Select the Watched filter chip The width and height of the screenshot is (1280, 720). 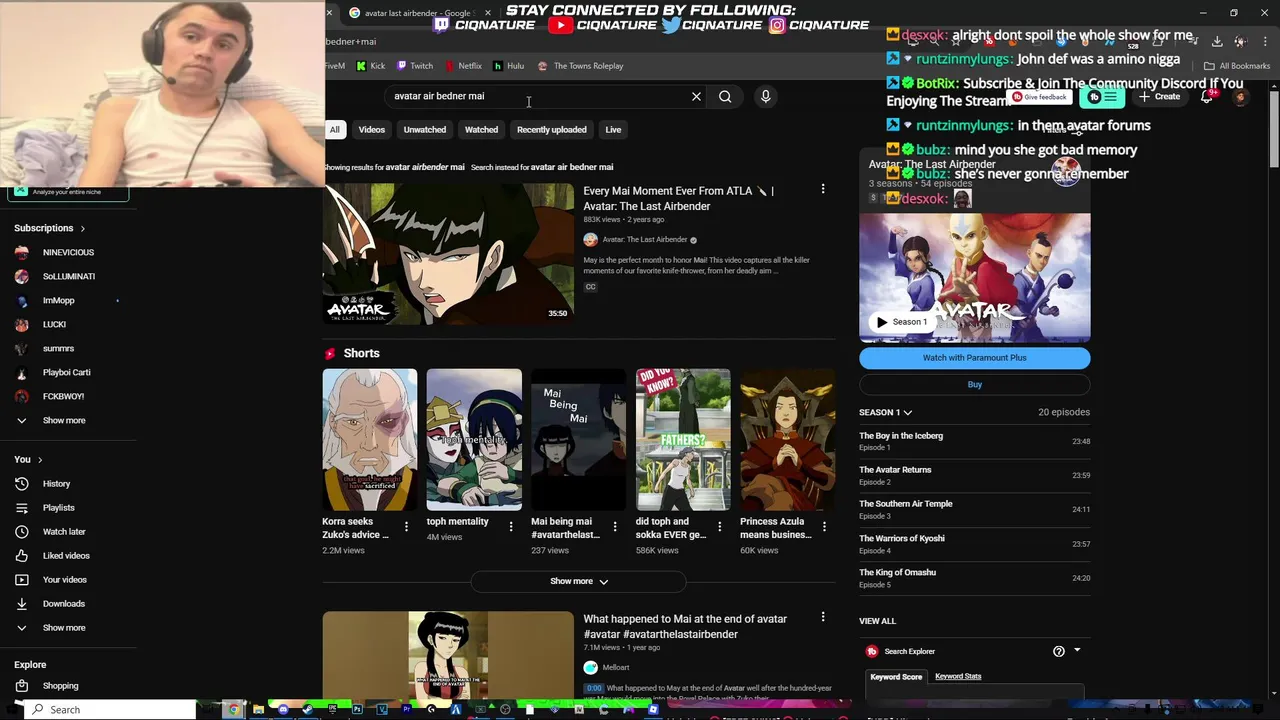tap(481, 130)
